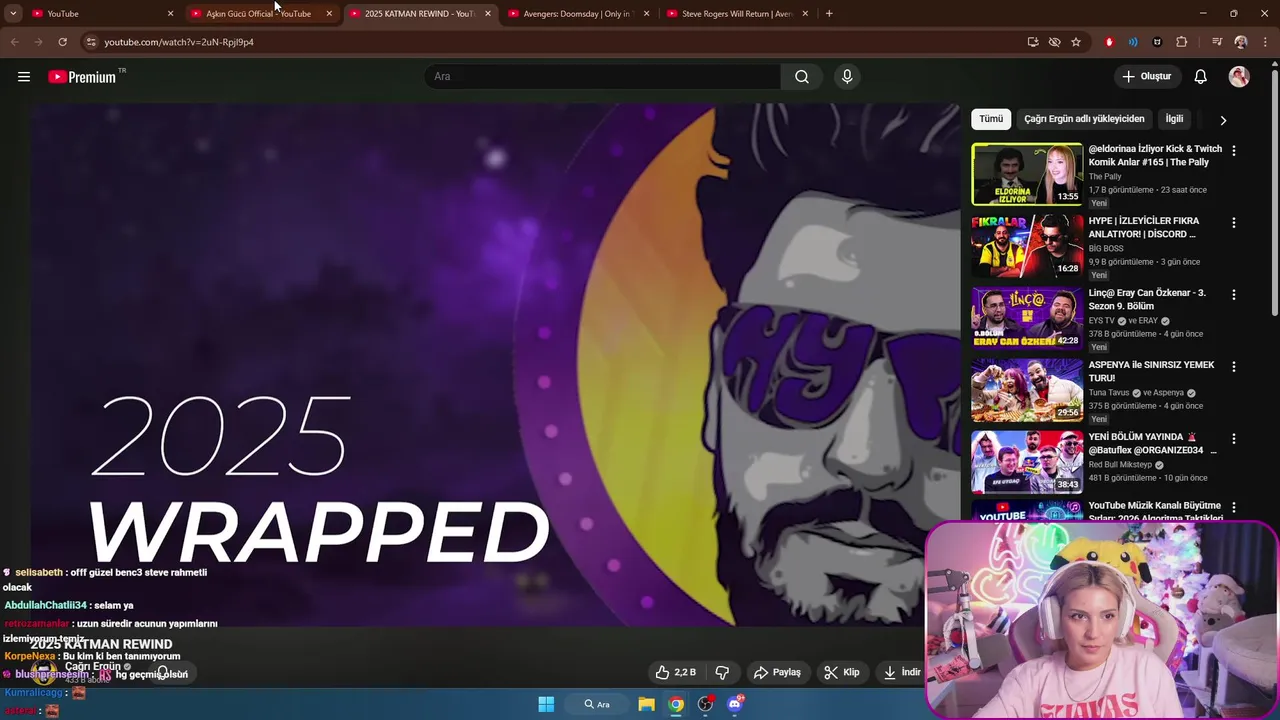Select the Tümü filter chip
The height and width of the screenshot is (720, 1280).
tap(991, 119)
